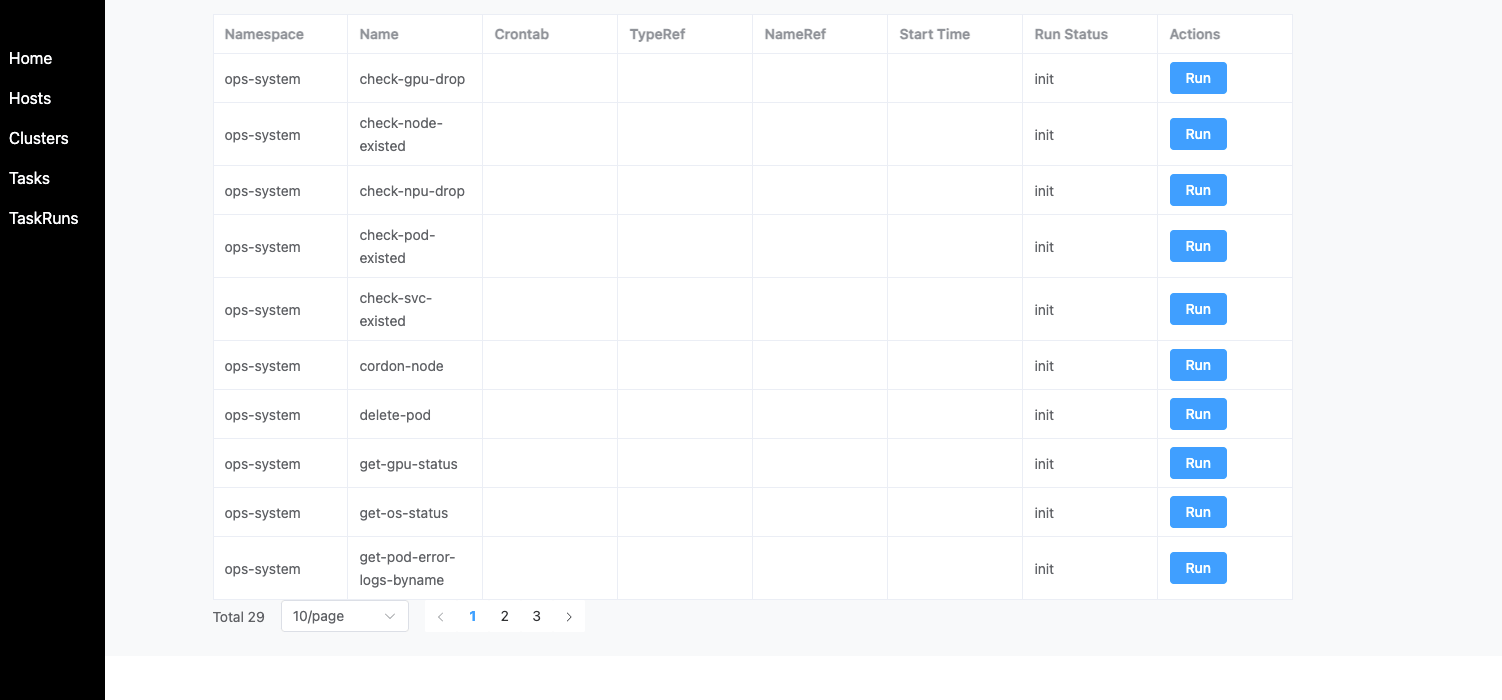Navigate to Hosts in the sidebar

tap(30, 98)
